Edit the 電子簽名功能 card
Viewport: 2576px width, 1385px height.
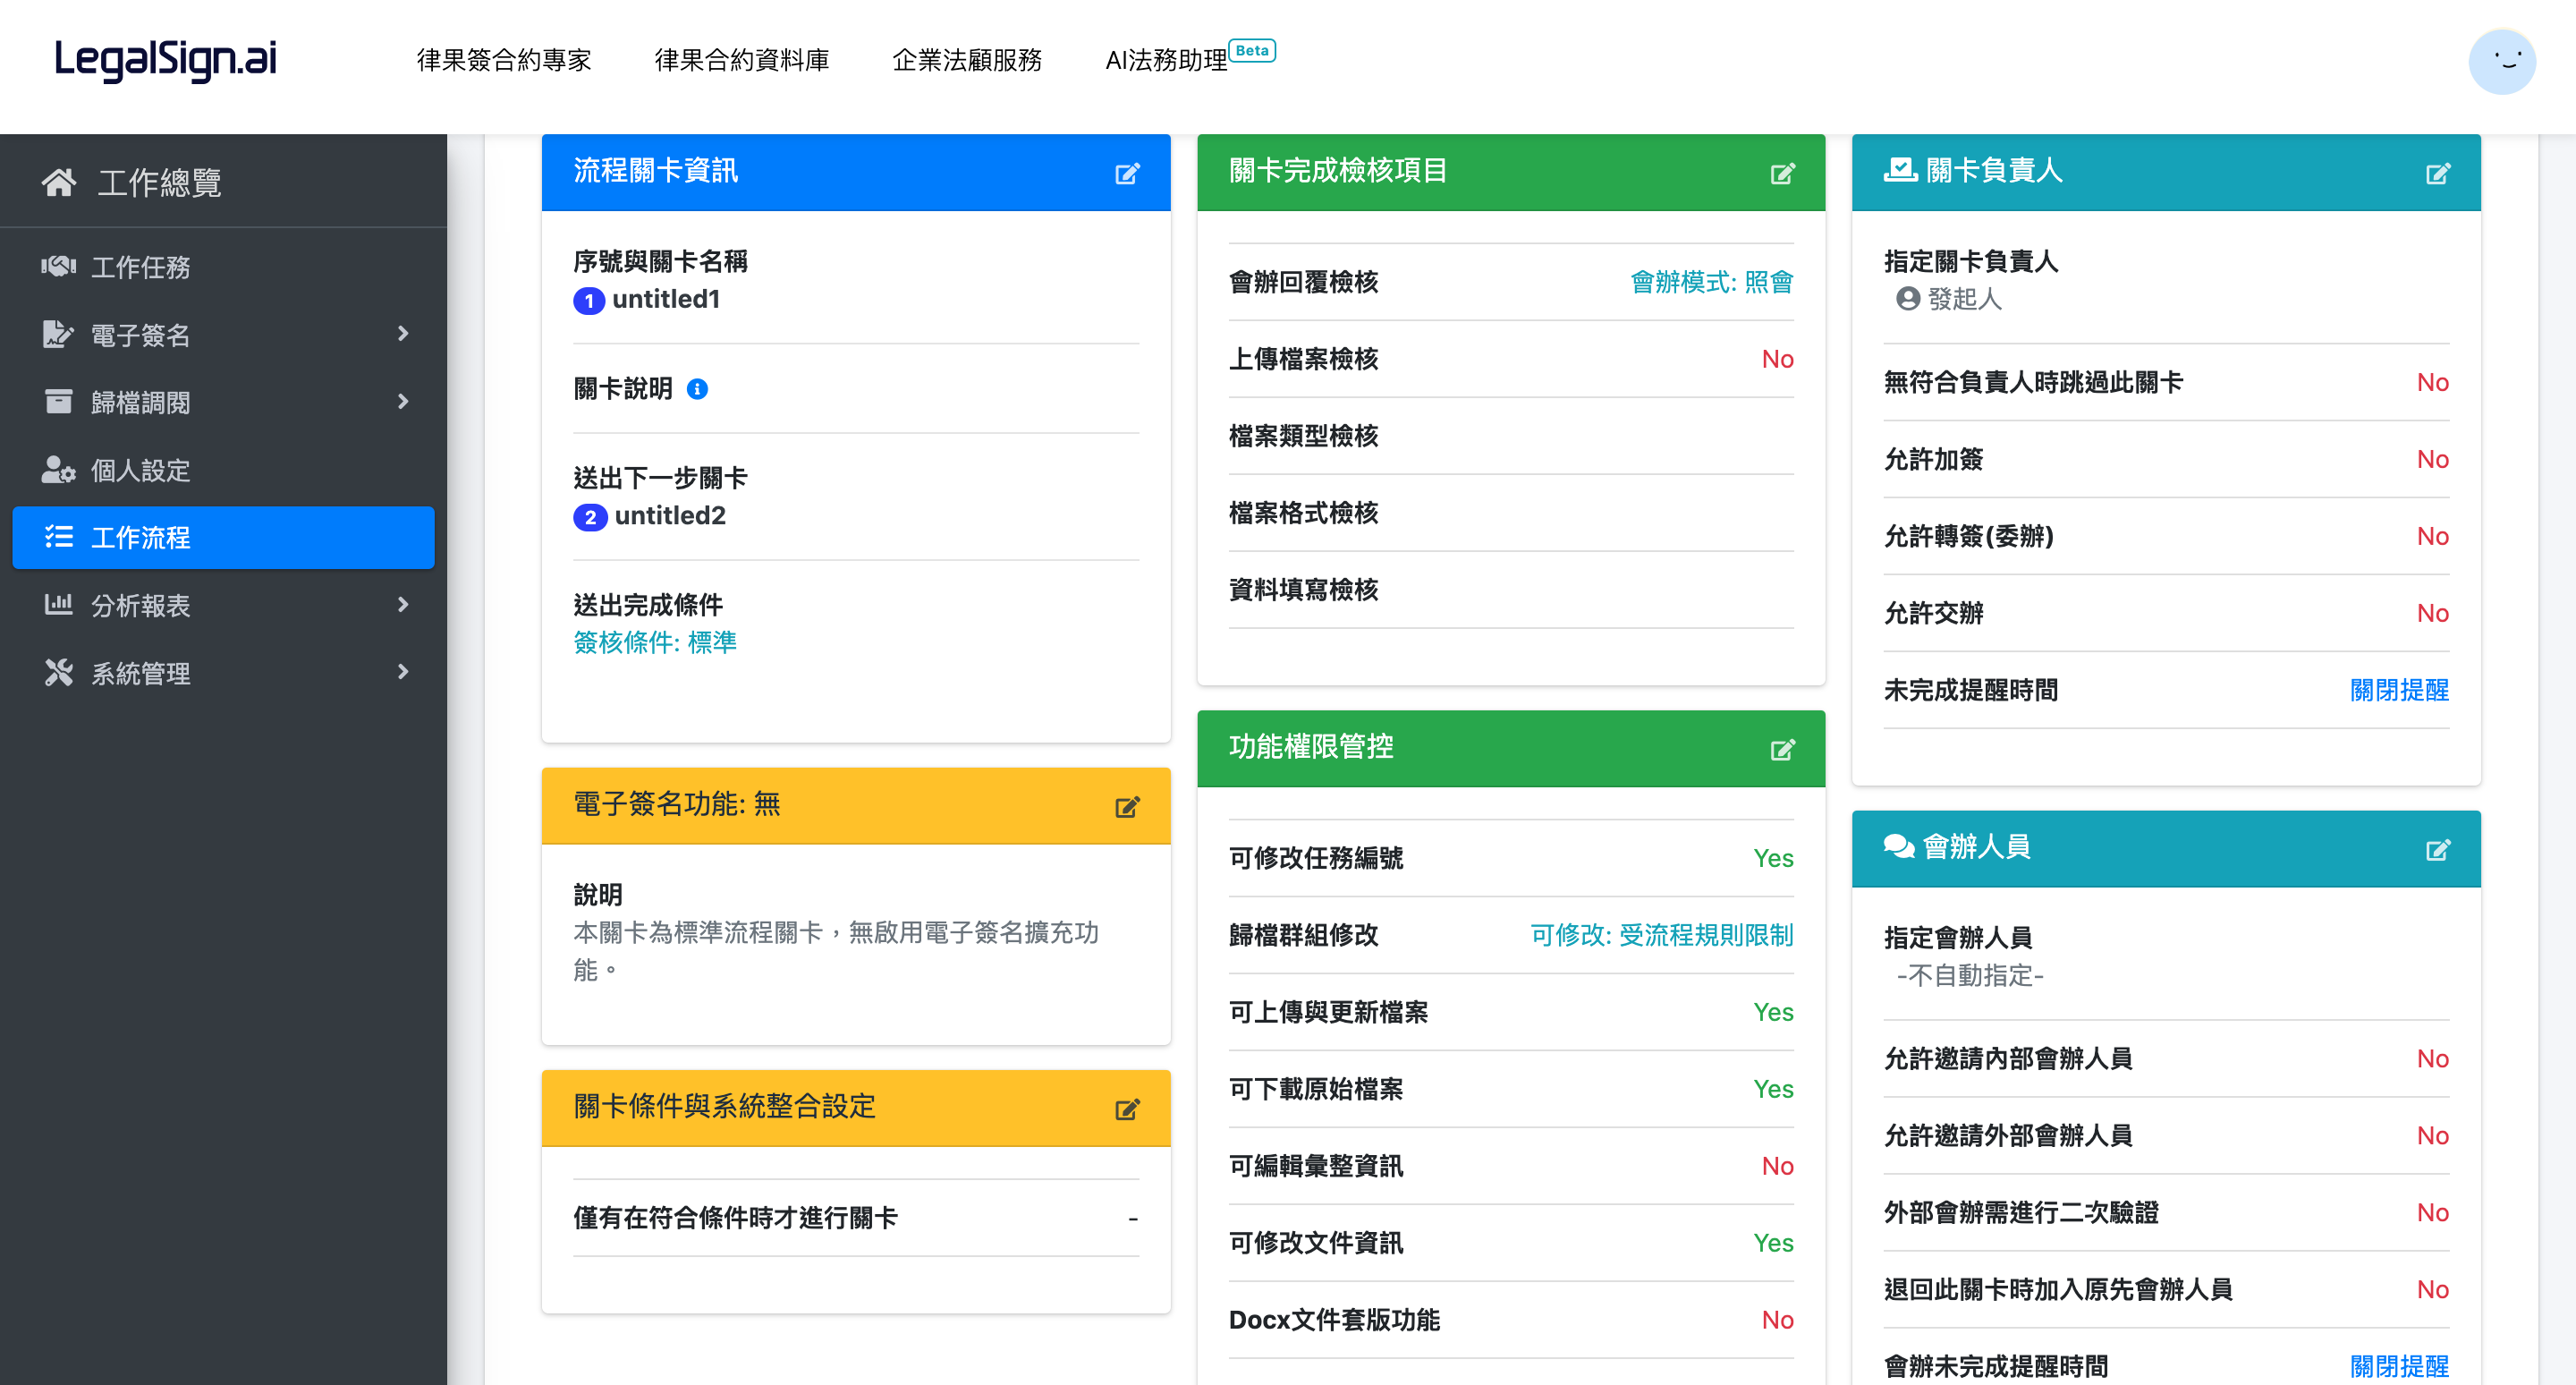[x=1127, y=806]
